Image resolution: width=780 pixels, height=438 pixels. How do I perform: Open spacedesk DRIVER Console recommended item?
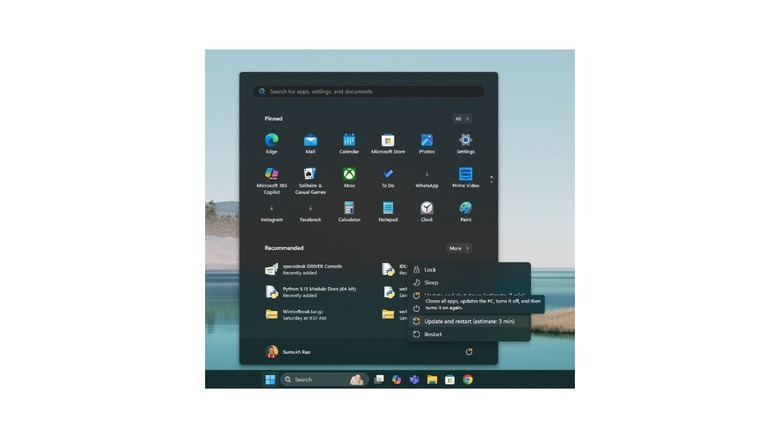[x=304, y=269]
